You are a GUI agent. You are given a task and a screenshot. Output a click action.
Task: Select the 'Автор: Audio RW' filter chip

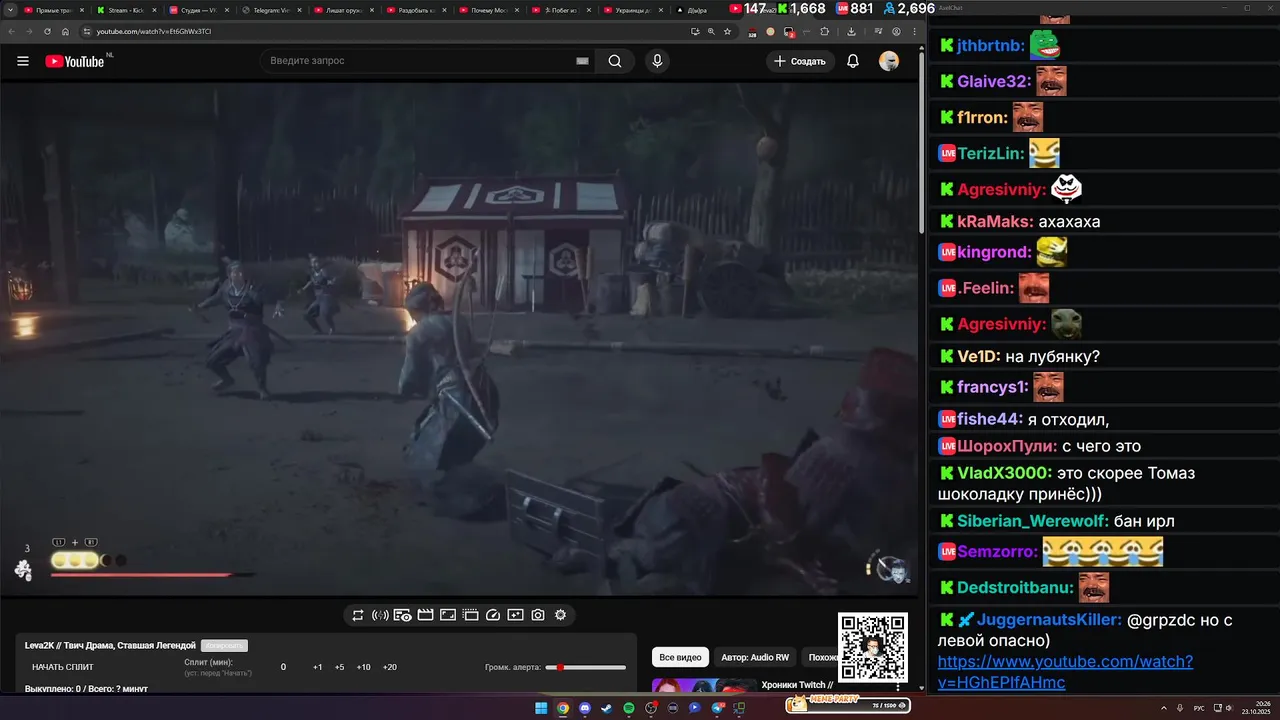tap(755, 657)
